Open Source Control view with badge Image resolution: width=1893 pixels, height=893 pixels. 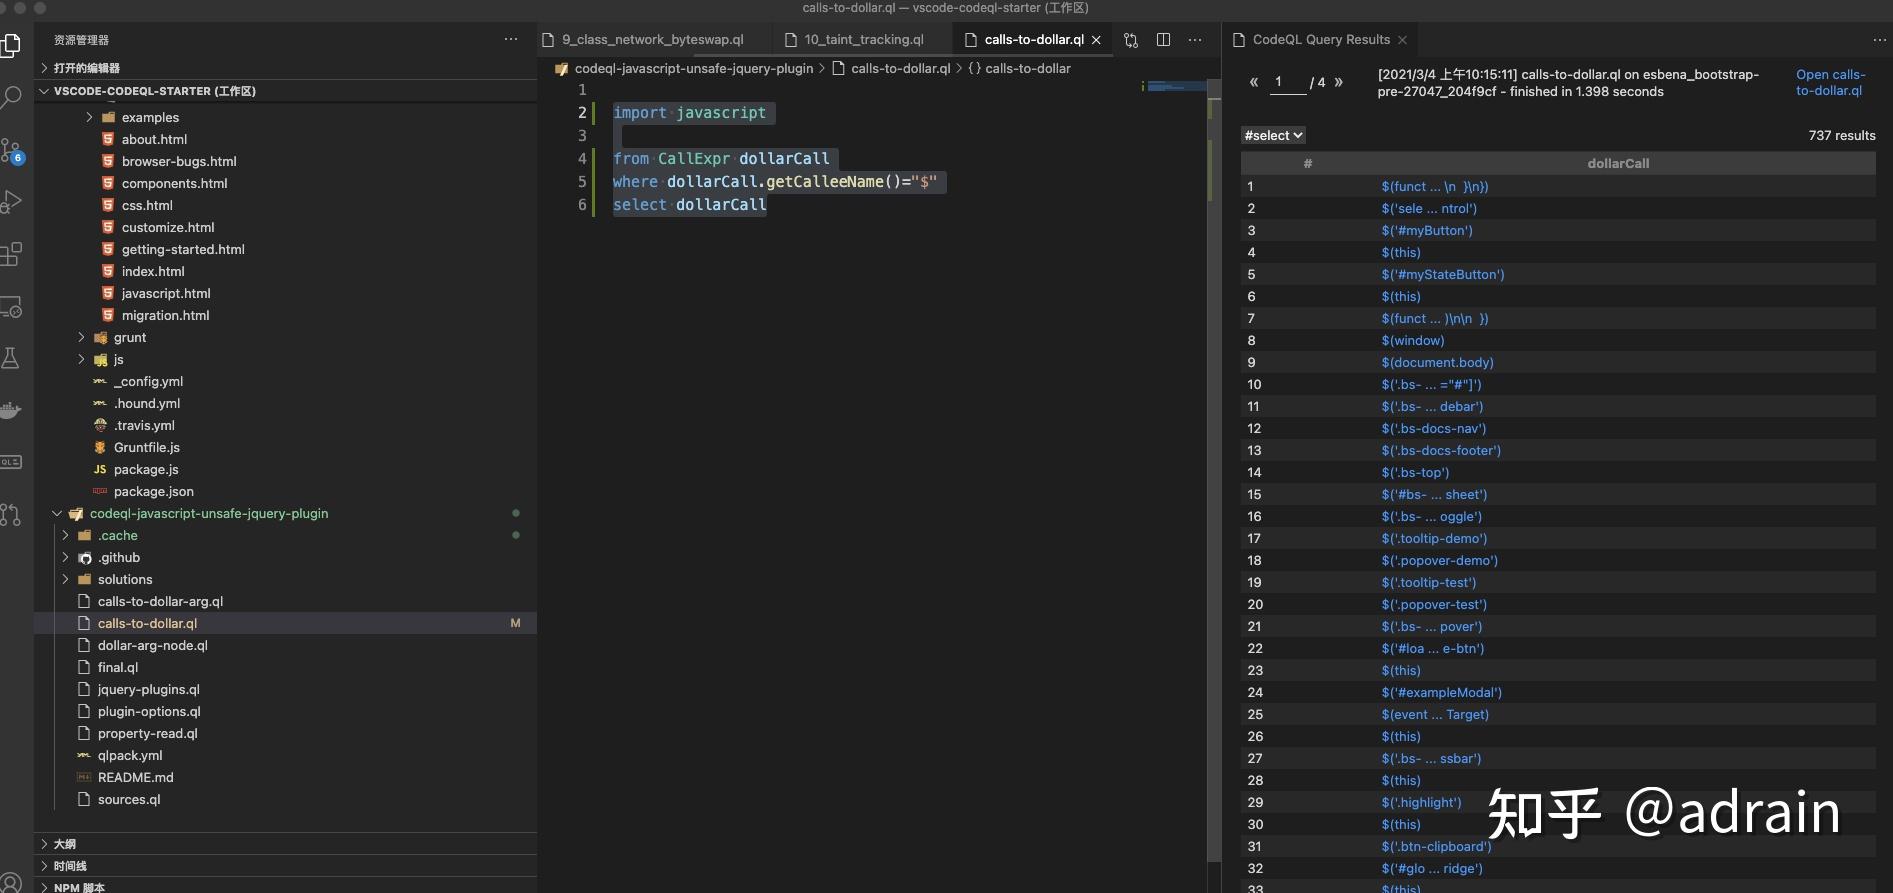tap(11, 150)
